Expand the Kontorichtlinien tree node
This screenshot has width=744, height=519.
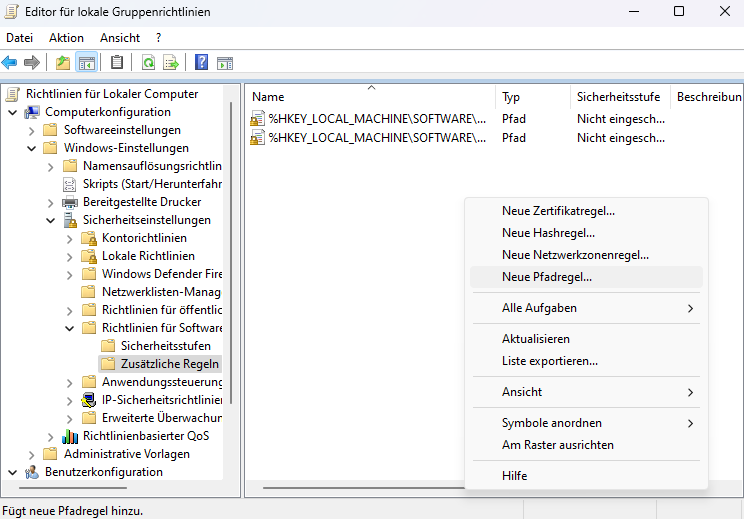(70, 238)
